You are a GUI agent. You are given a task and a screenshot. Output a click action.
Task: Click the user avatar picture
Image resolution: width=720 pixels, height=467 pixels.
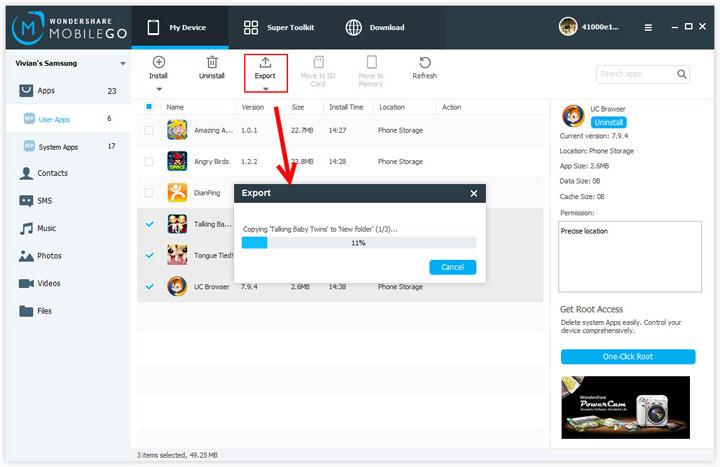click(x=568, y=27)
